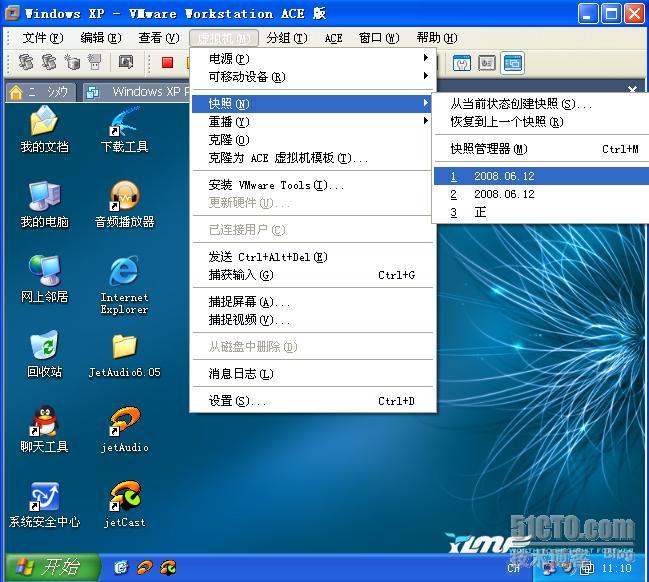
Task: Click the first snapshot toolbar icon
Action: (26, 63)
